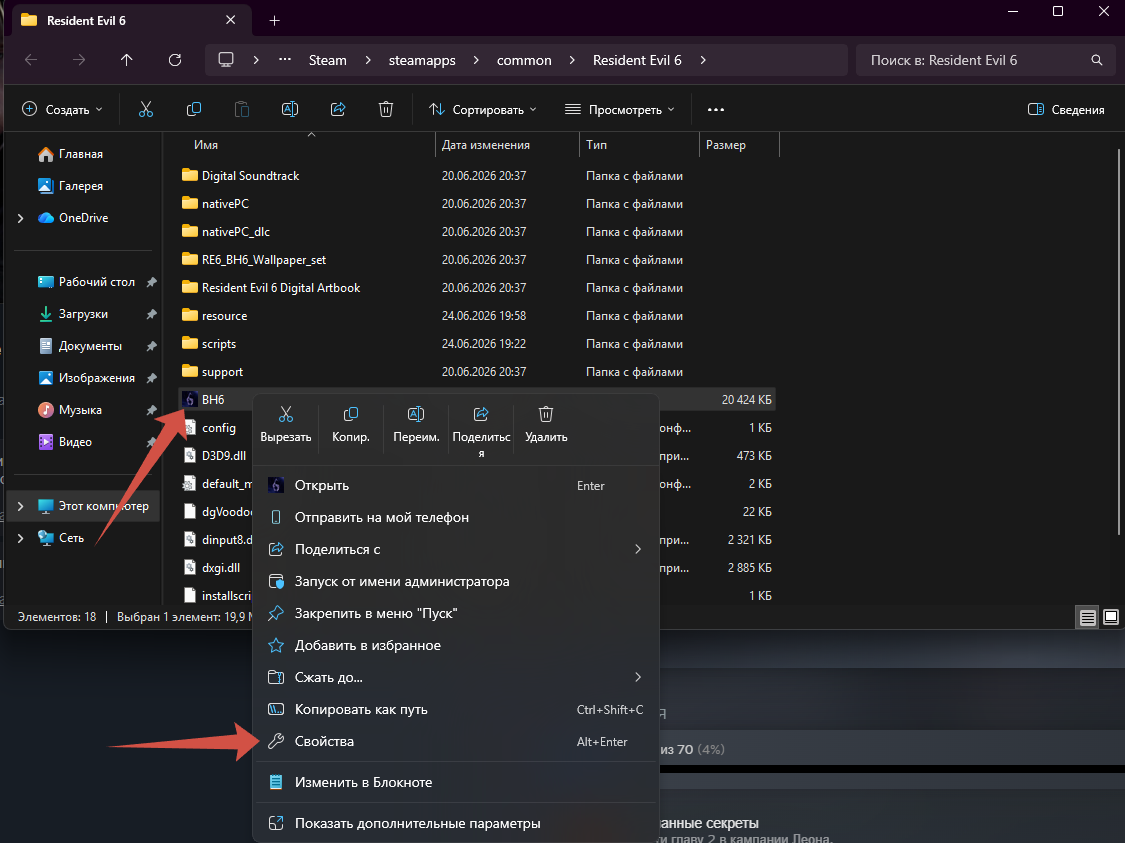The width and height of the screenshot is (1125, 843).
Task: Expand chevron after Resident Evil 6 in breadcrumb
Action: coord(702,60)
